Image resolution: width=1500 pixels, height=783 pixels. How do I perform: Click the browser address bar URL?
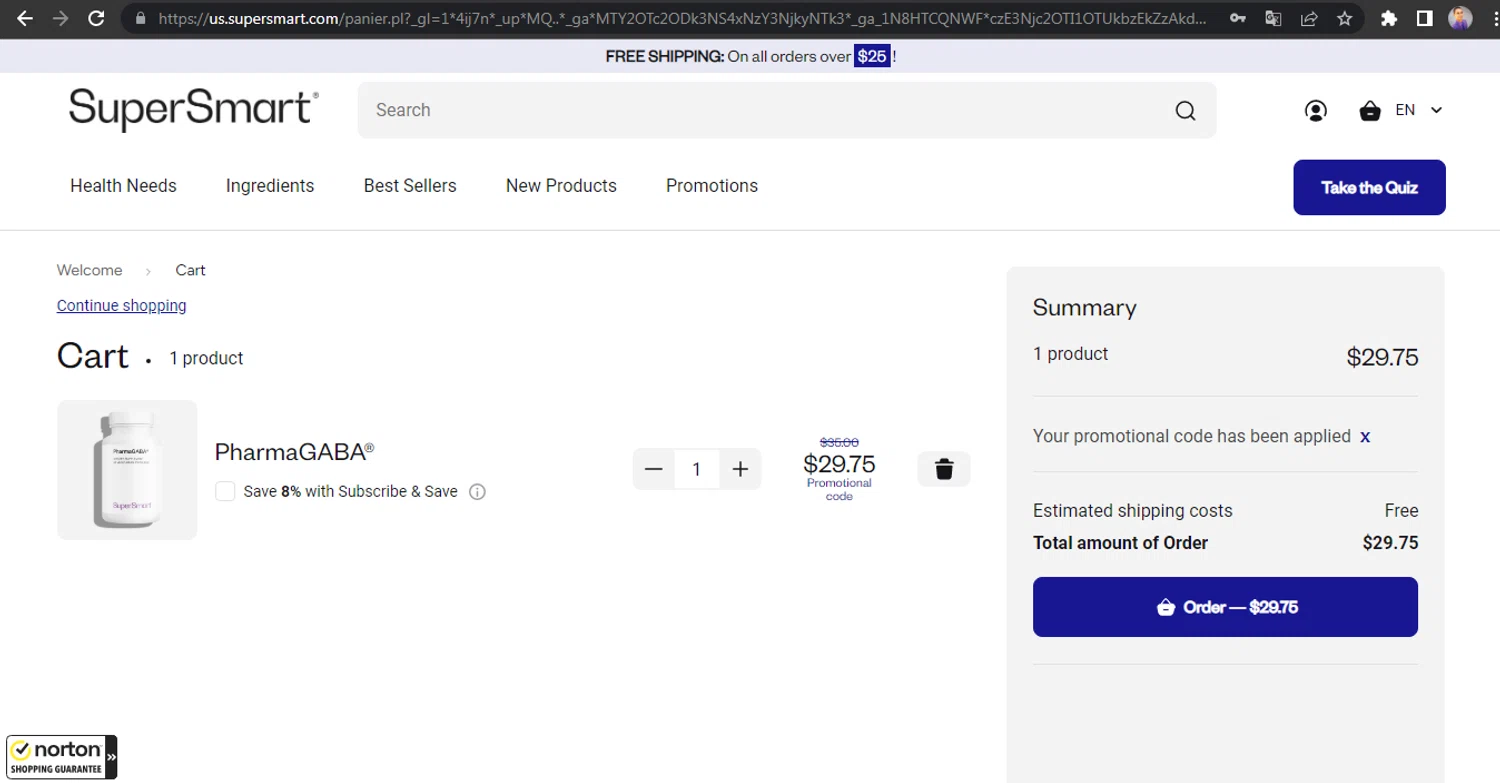681,18
